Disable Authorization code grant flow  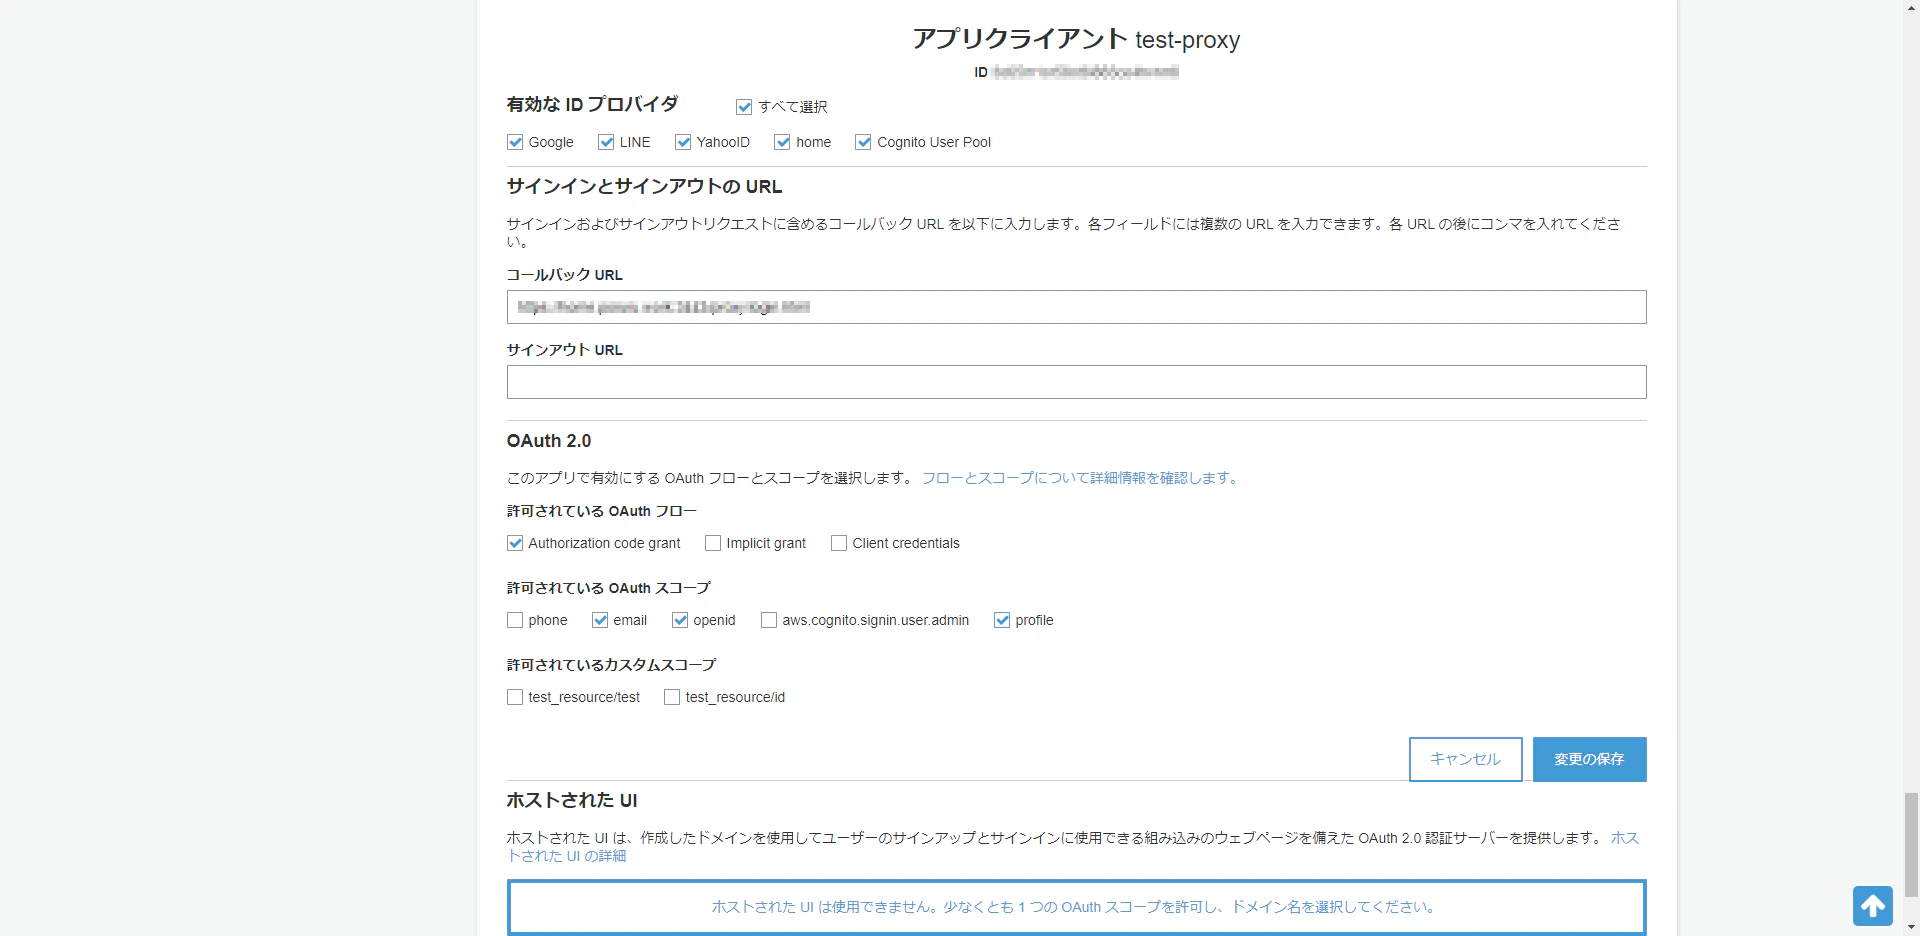tap(515, 543)
